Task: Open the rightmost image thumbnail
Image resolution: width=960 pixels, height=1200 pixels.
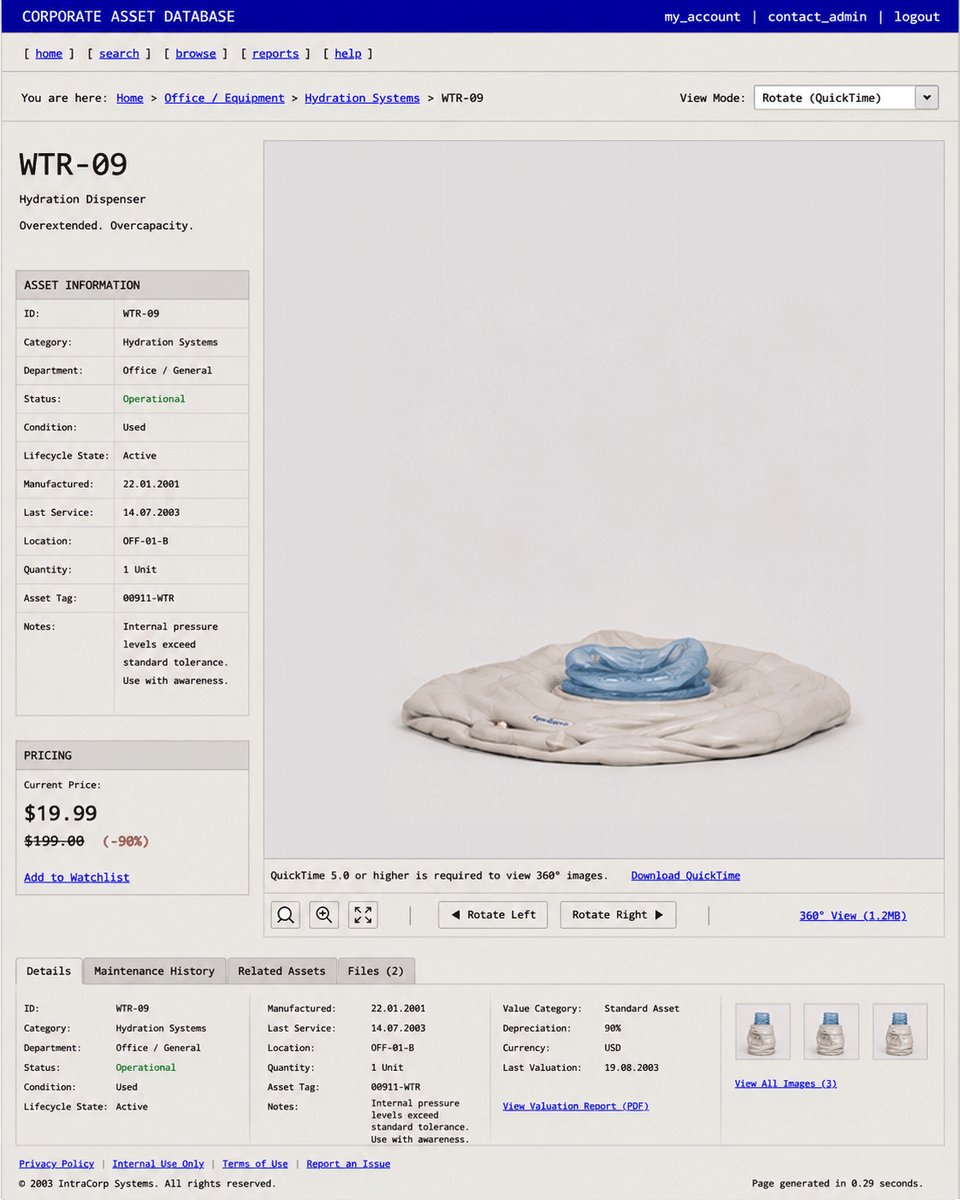Action: point(900,1032)
